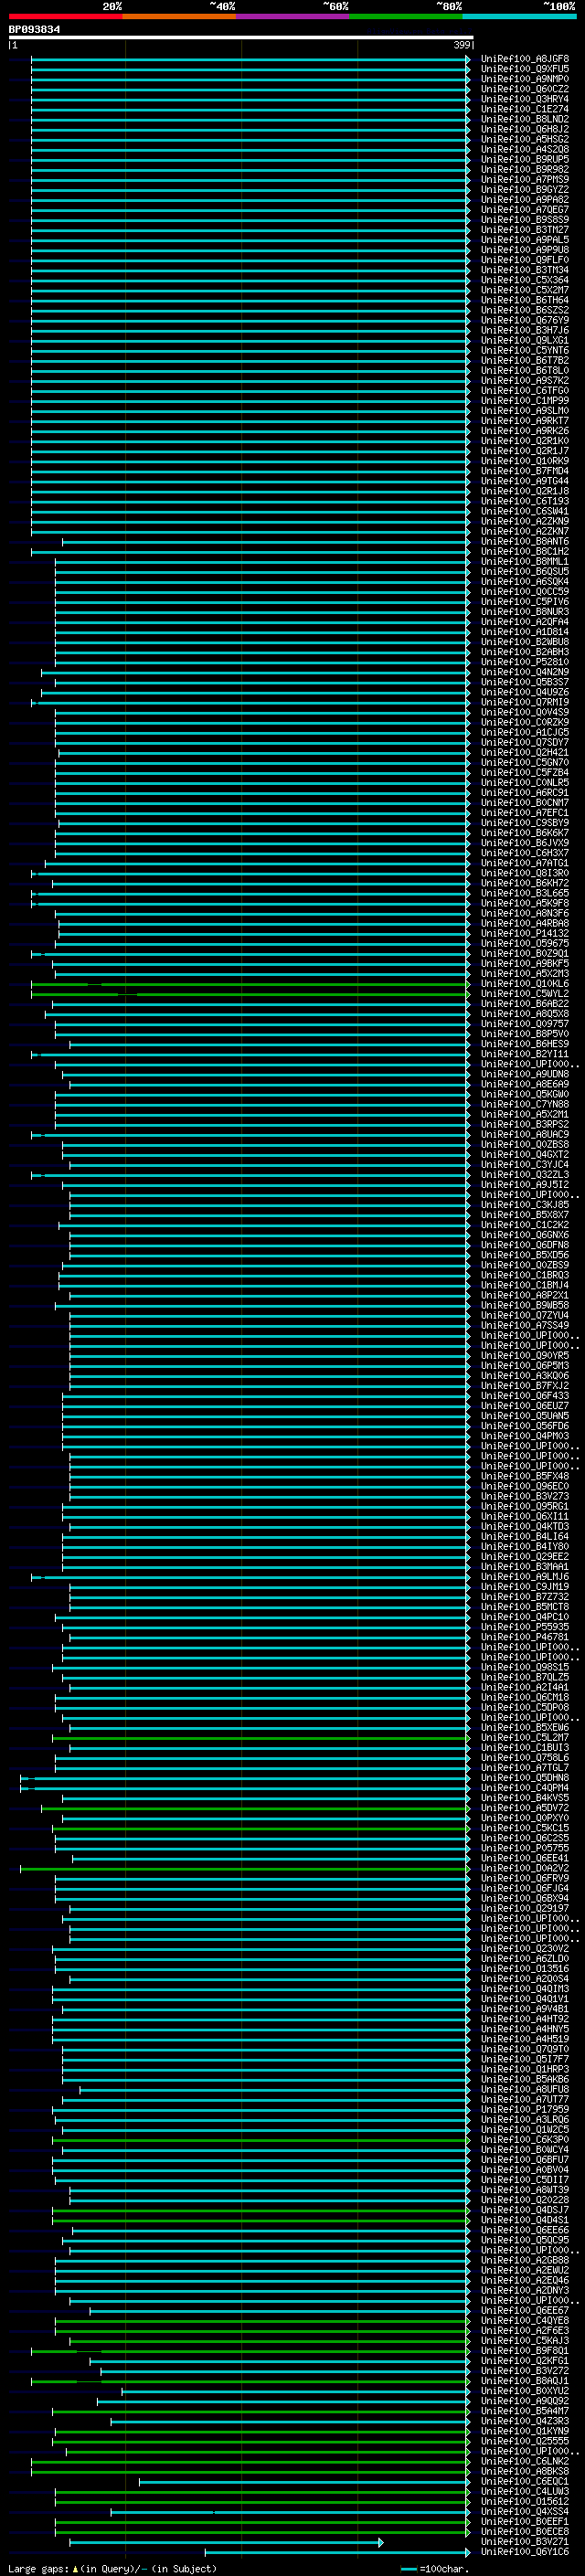This screenshot has width=585, height=2576.
Task: Select hit label UniRef100_C1MP99
Action: (x=525, y=401)
